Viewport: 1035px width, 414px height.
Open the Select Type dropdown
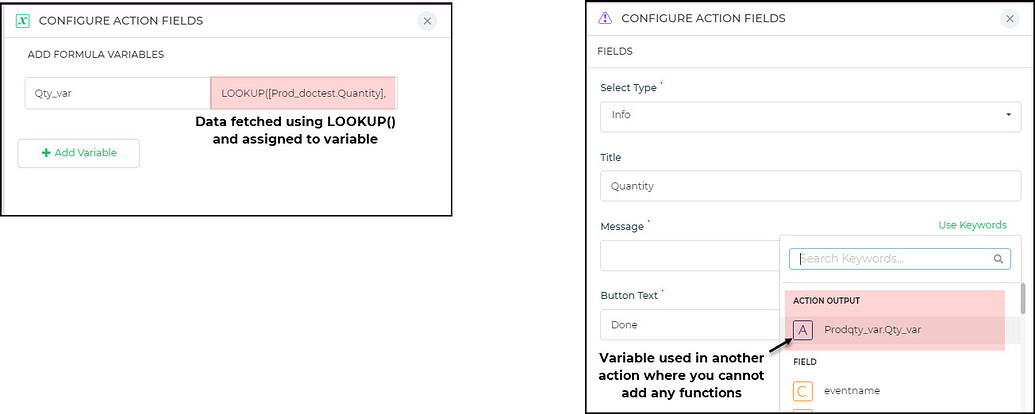(811, 117)
